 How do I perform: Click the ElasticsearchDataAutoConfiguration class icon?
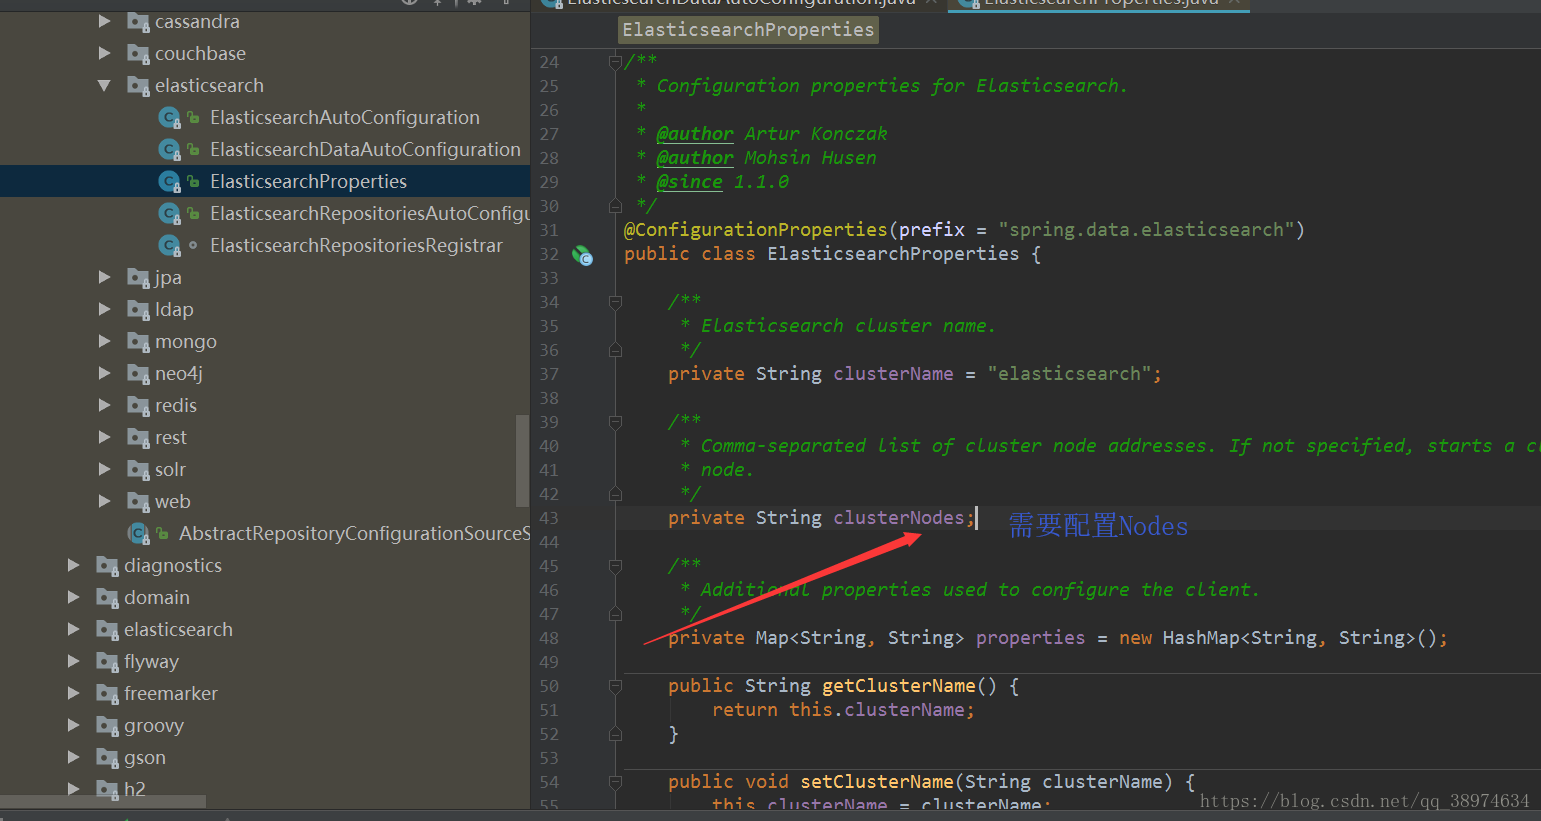tap(169, 150)
